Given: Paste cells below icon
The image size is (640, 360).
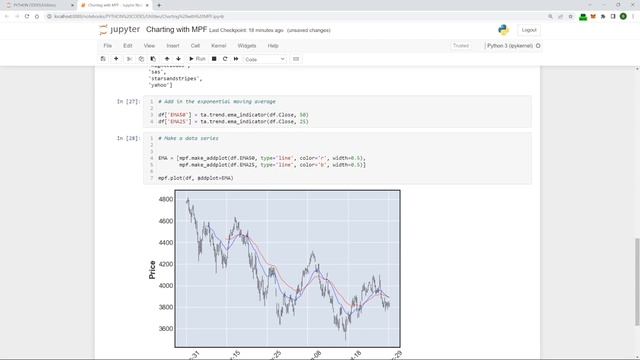Looking at the screenshot, I should click(x=153, y=59).
